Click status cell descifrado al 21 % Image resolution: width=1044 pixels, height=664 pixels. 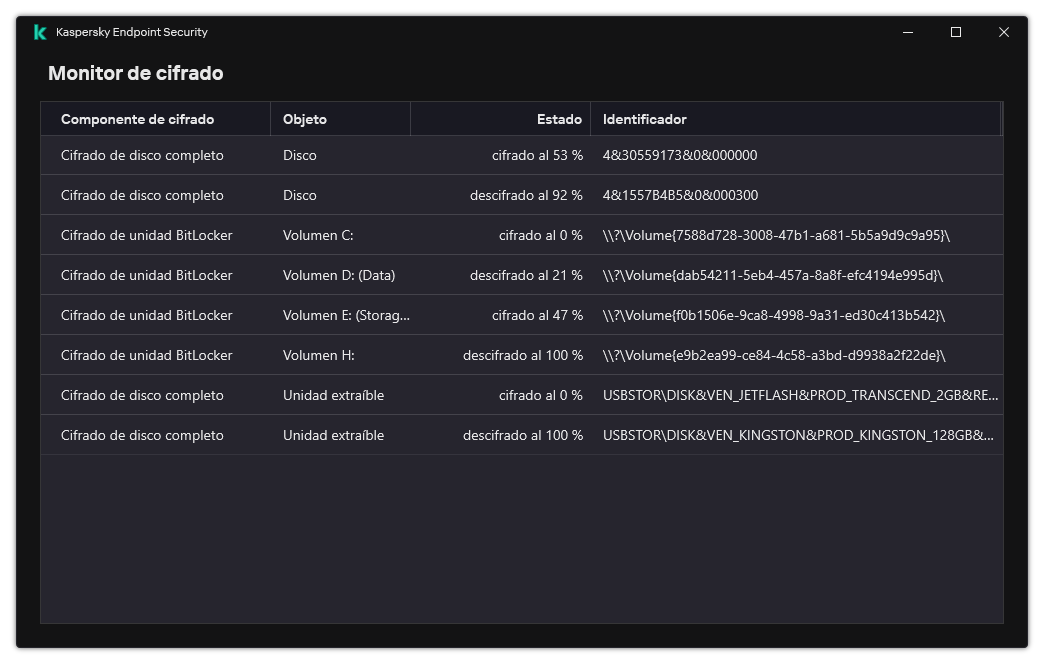(x=526, y=275)
